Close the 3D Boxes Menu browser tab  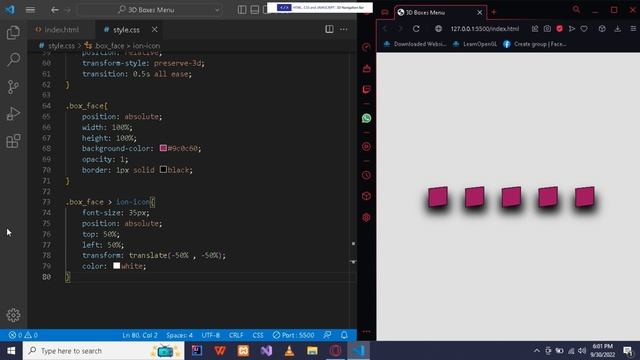click(480, 13)
